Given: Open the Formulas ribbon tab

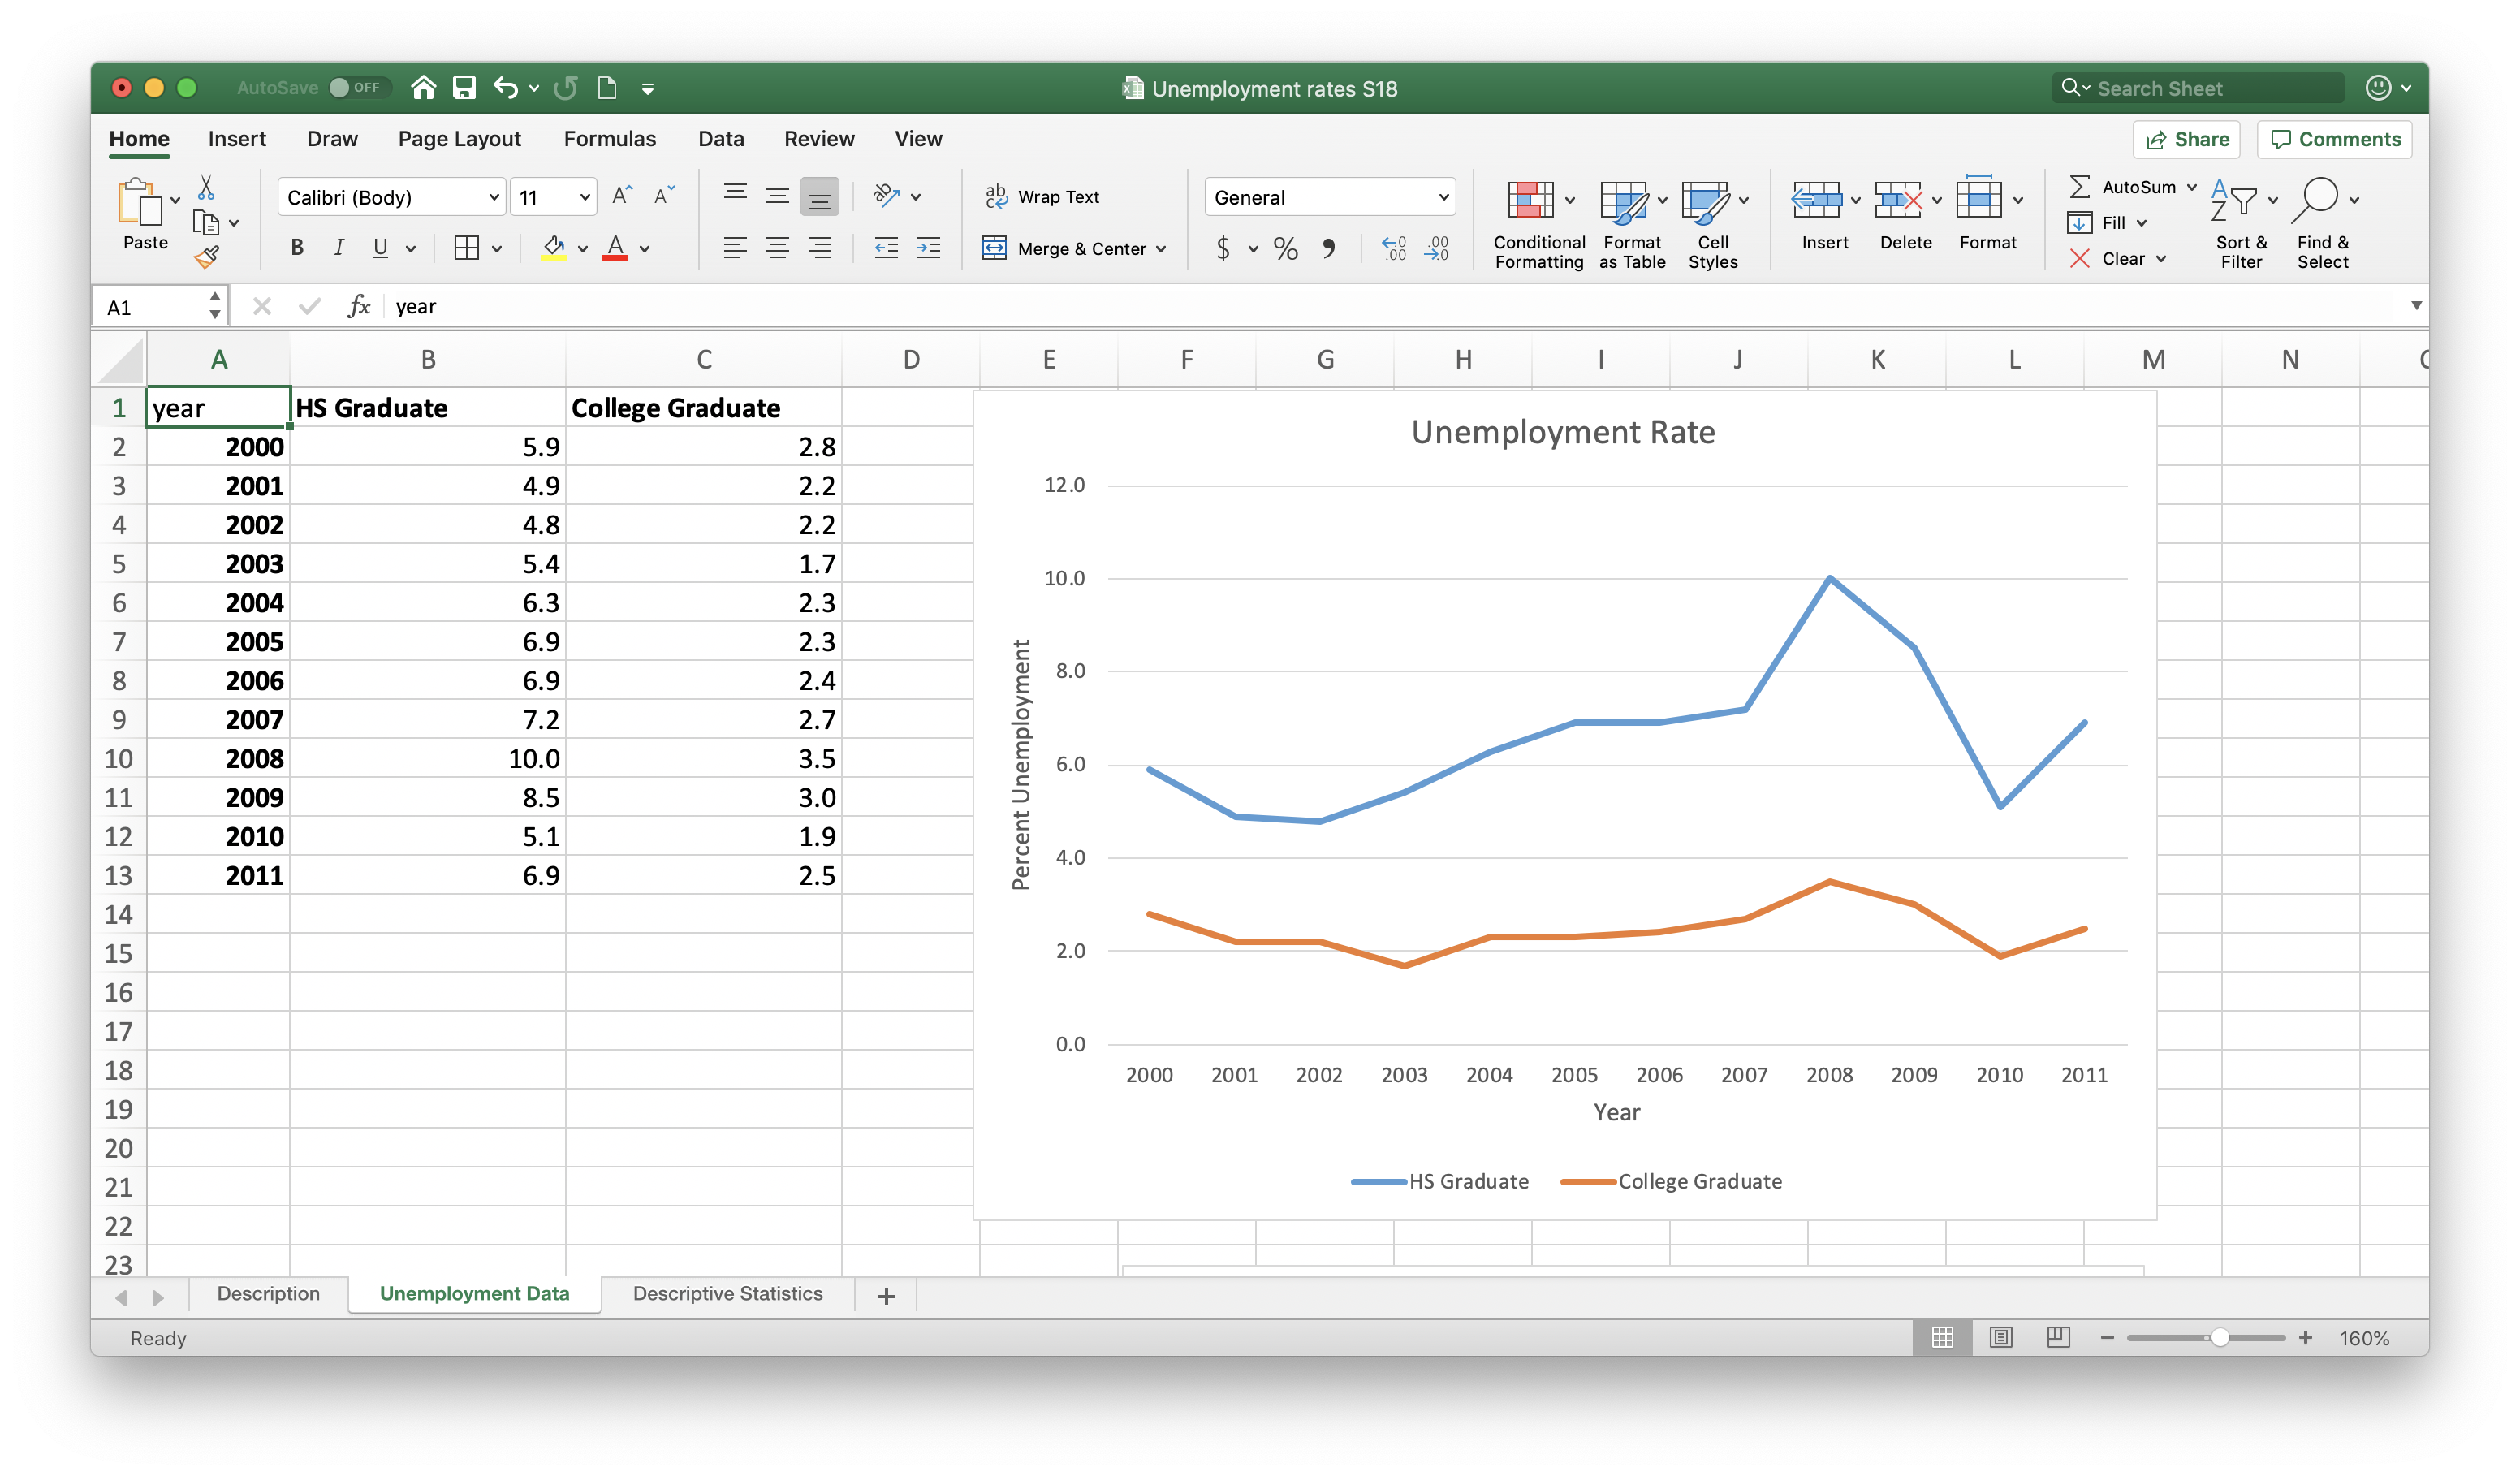Looking at the screenshot, I should 609,139.
